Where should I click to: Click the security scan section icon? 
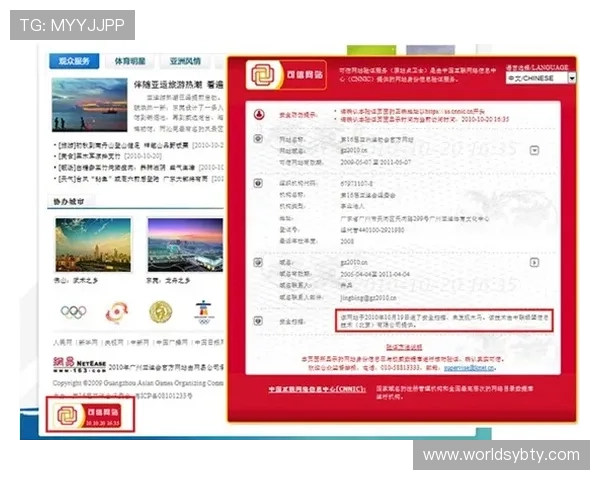tap(258, 321)
